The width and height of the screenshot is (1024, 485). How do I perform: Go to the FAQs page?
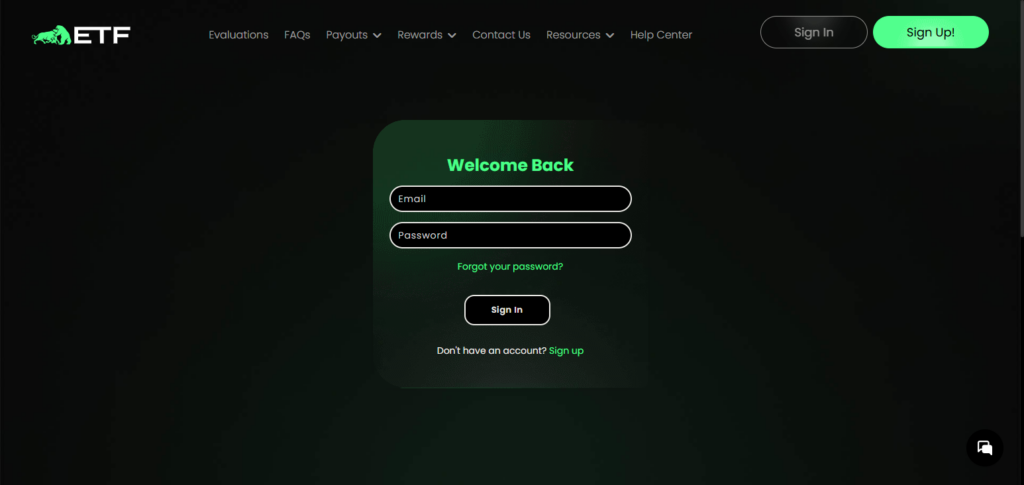(x=297, y=35)
